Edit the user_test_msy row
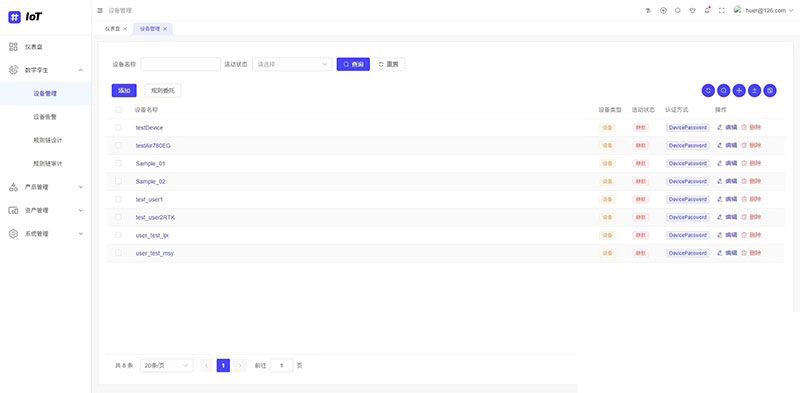The image size is (800, 393). pyautogui.click(x=727, y=253)
